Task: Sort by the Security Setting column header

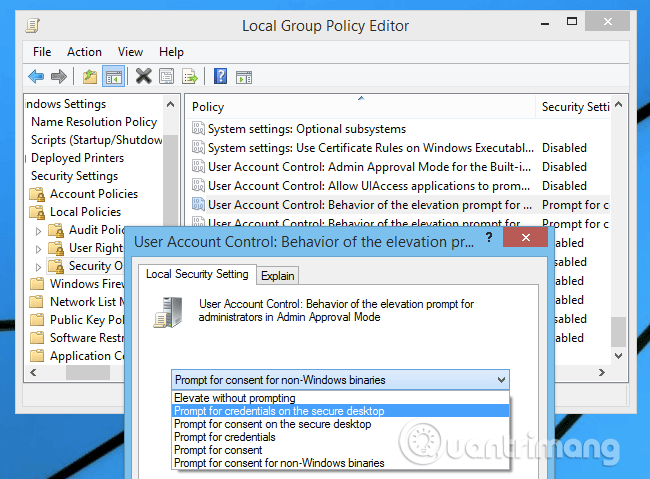Action: 573,107
